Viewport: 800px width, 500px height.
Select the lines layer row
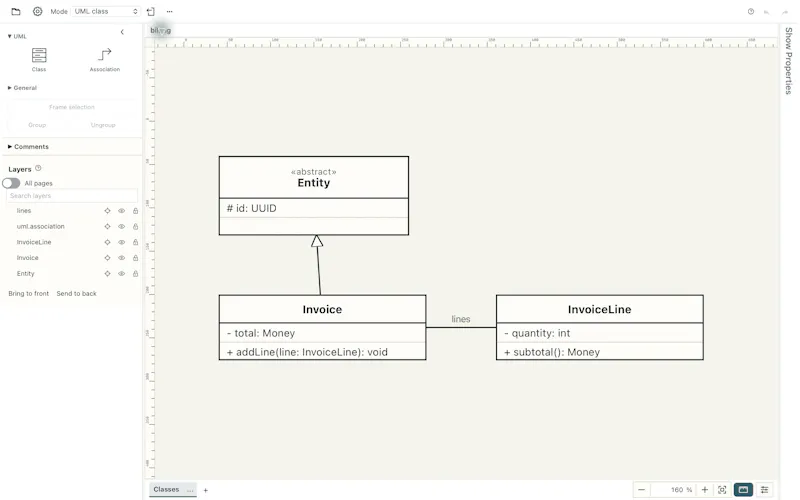[x=72, y=211]
